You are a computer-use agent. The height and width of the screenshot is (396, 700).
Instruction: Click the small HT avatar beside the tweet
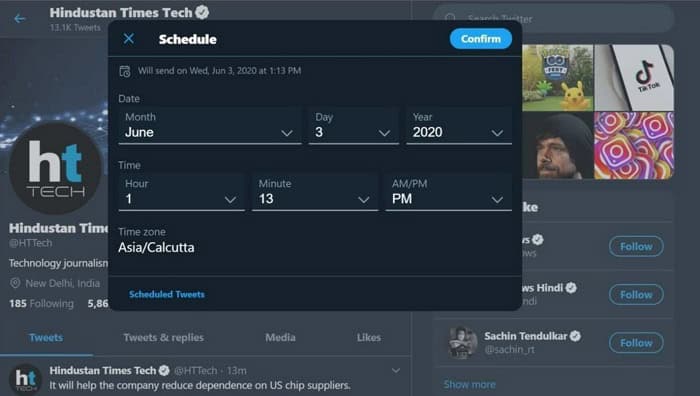click(25, 379)
